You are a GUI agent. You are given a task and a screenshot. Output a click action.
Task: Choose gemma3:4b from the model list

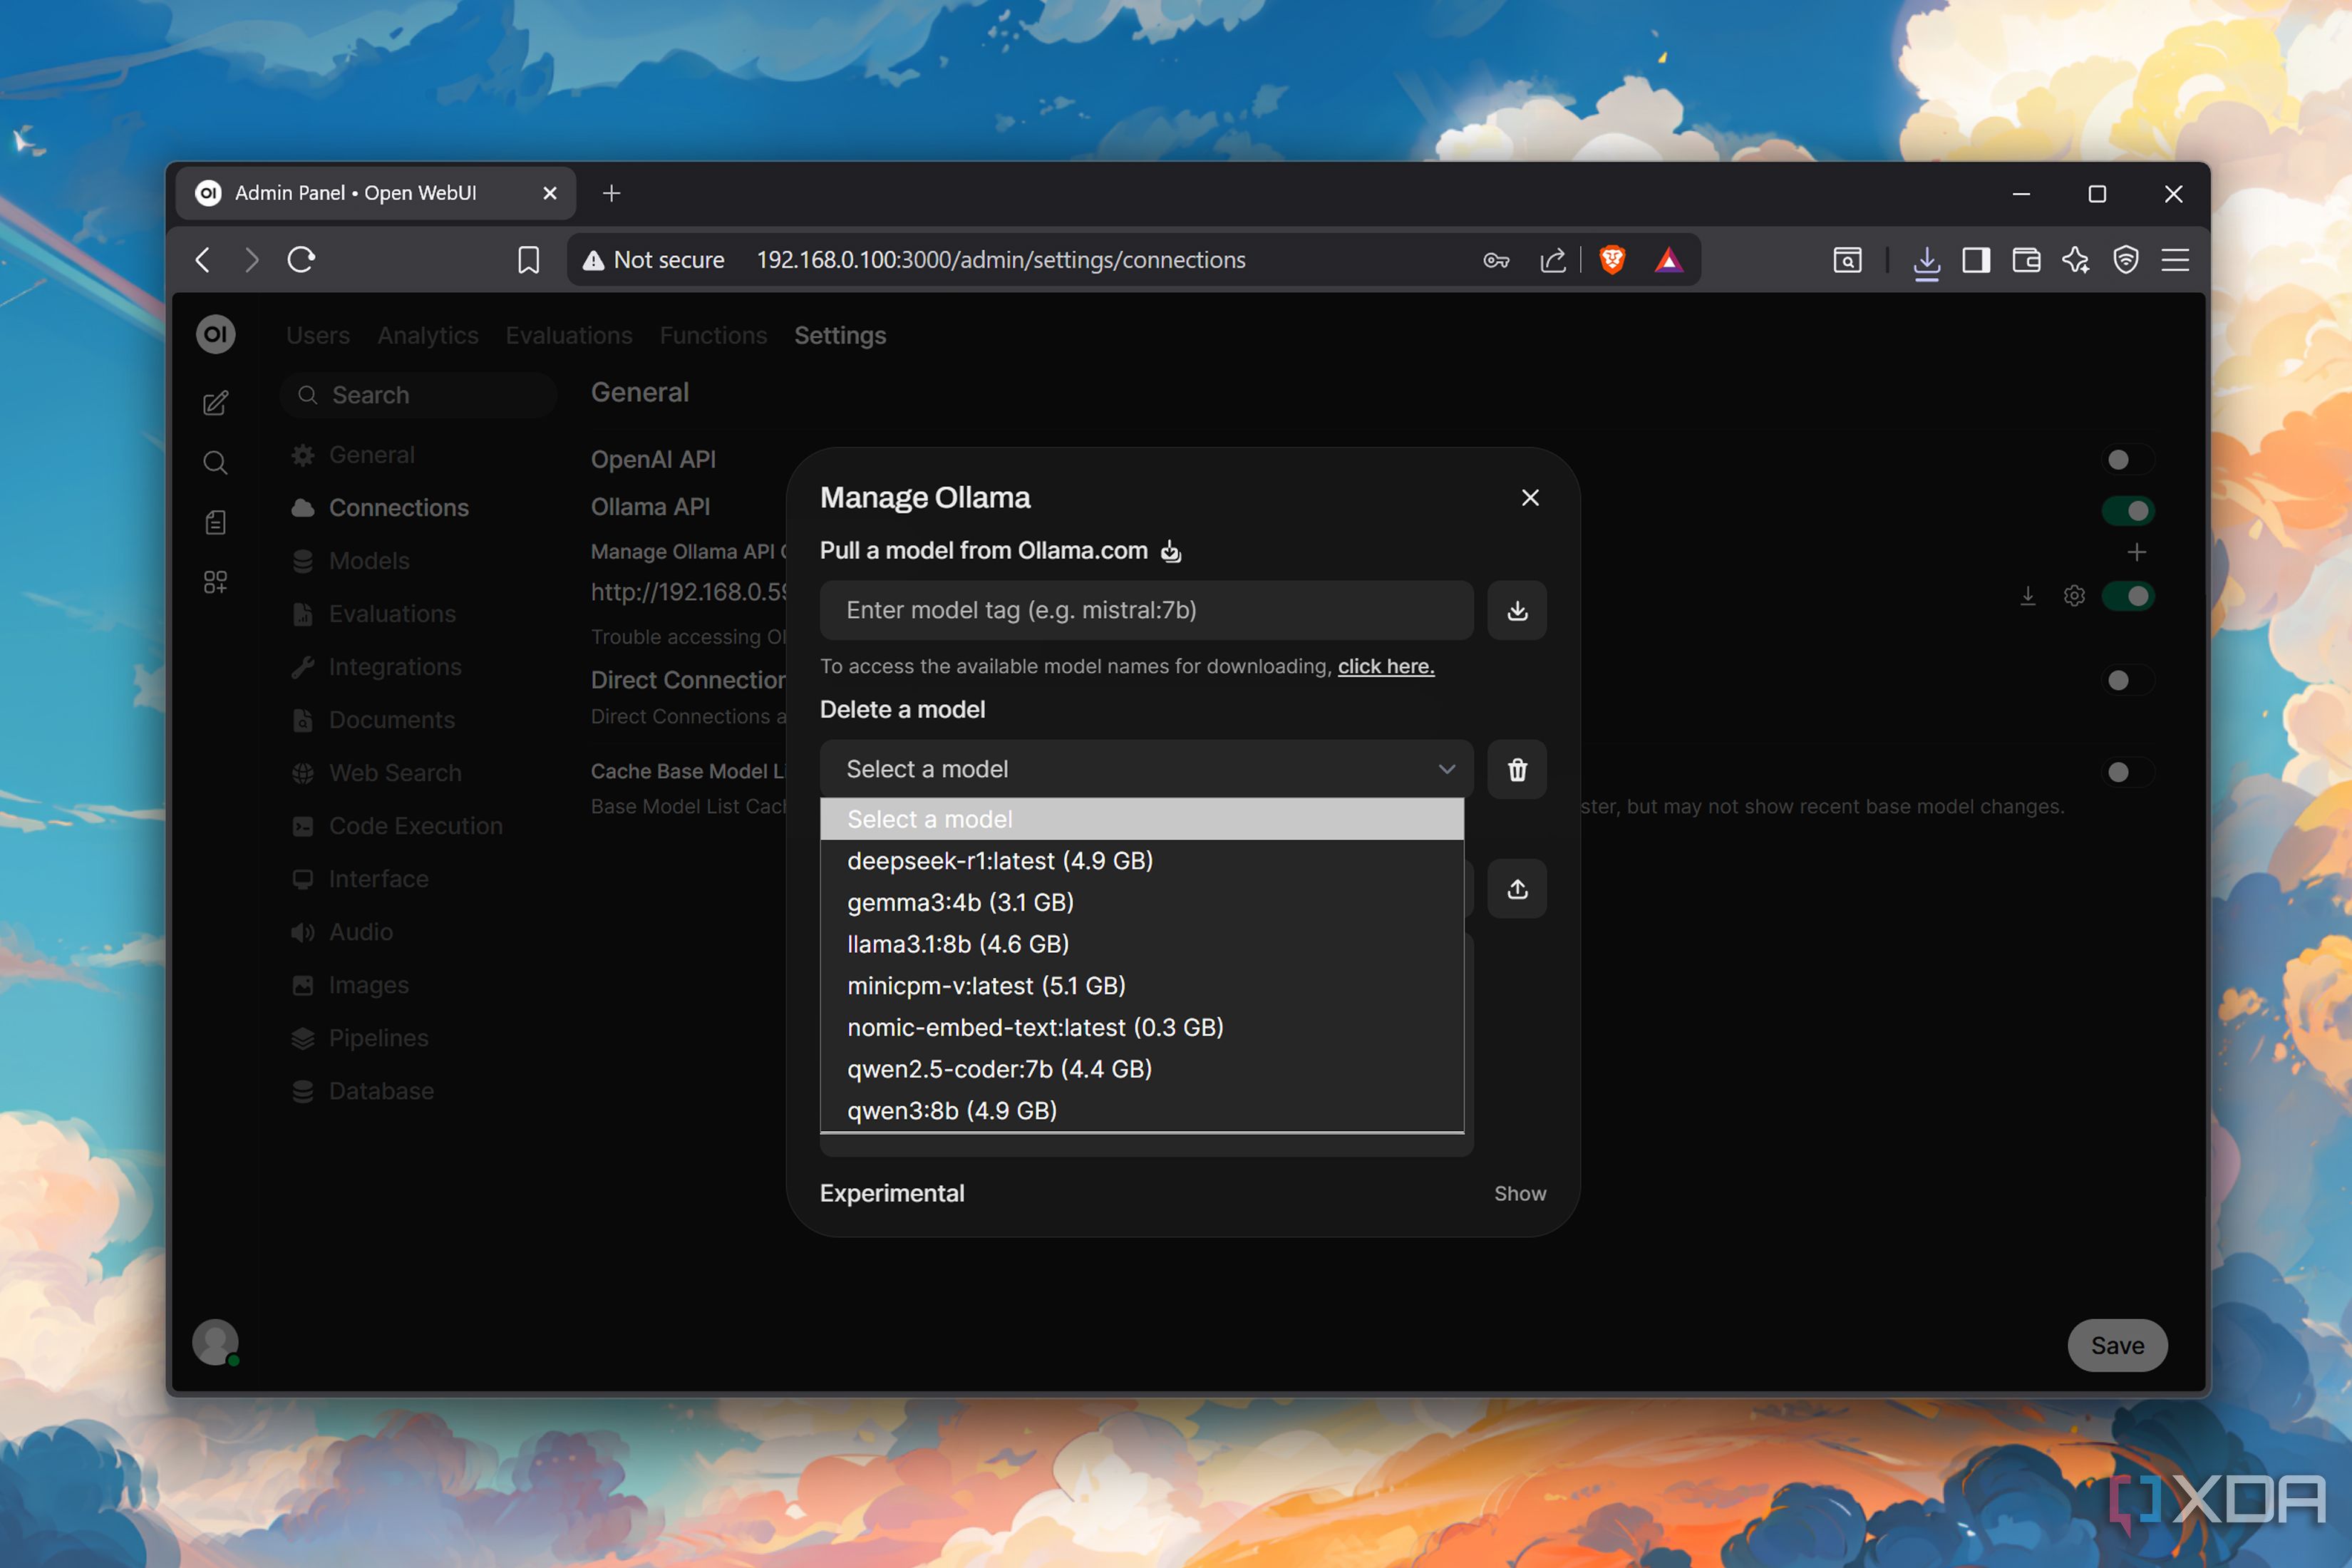1142,902
